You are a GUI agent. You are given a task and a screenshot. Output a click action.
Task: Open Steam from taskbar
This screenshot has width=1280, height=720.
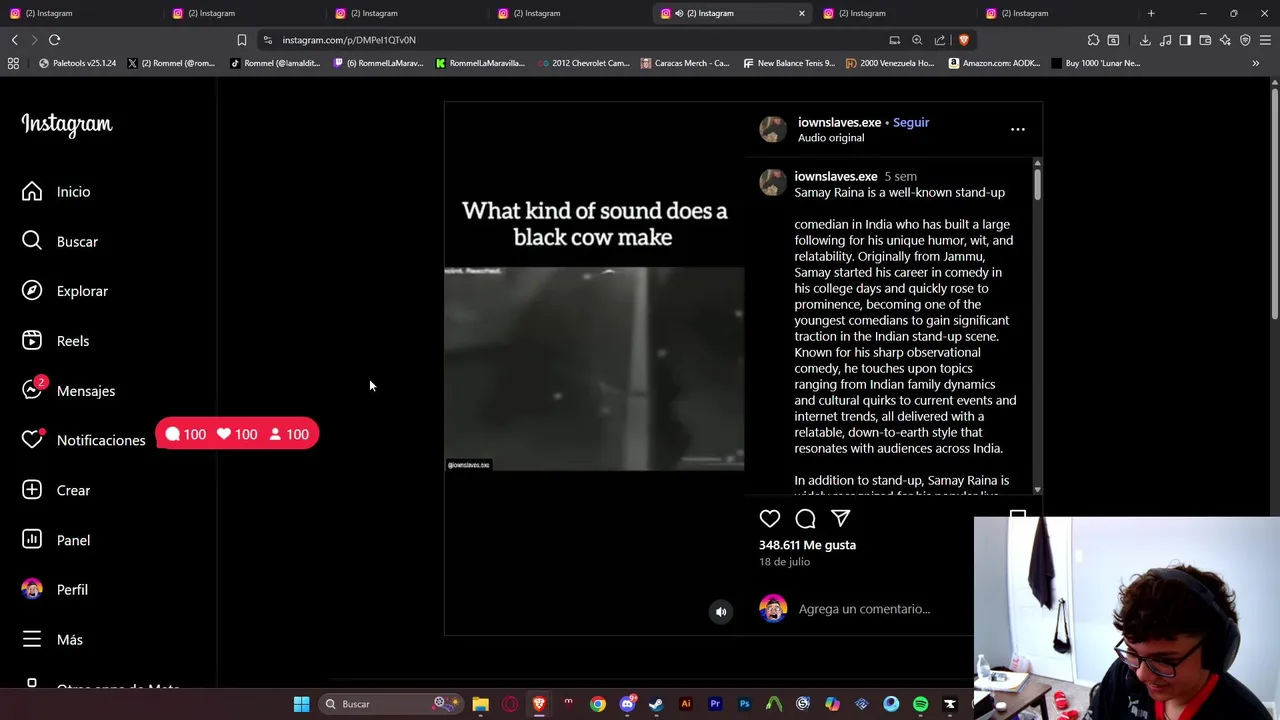coord(656,704)
